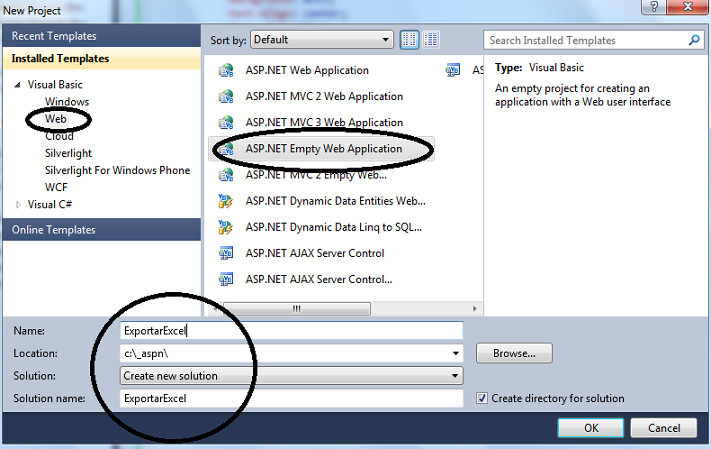The image size is (711, 449).
Task: Select ASP.NET MVC 2 Web Application text
Action: pos(324,97)
